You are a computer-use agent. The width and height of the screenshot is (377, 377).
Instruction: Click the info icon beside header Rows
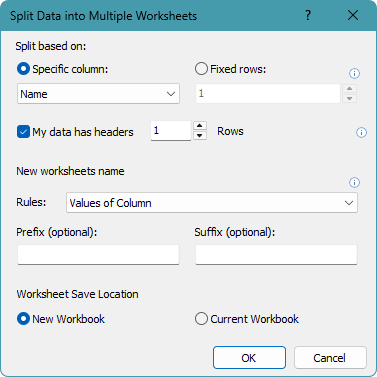(x=361, y=132)
